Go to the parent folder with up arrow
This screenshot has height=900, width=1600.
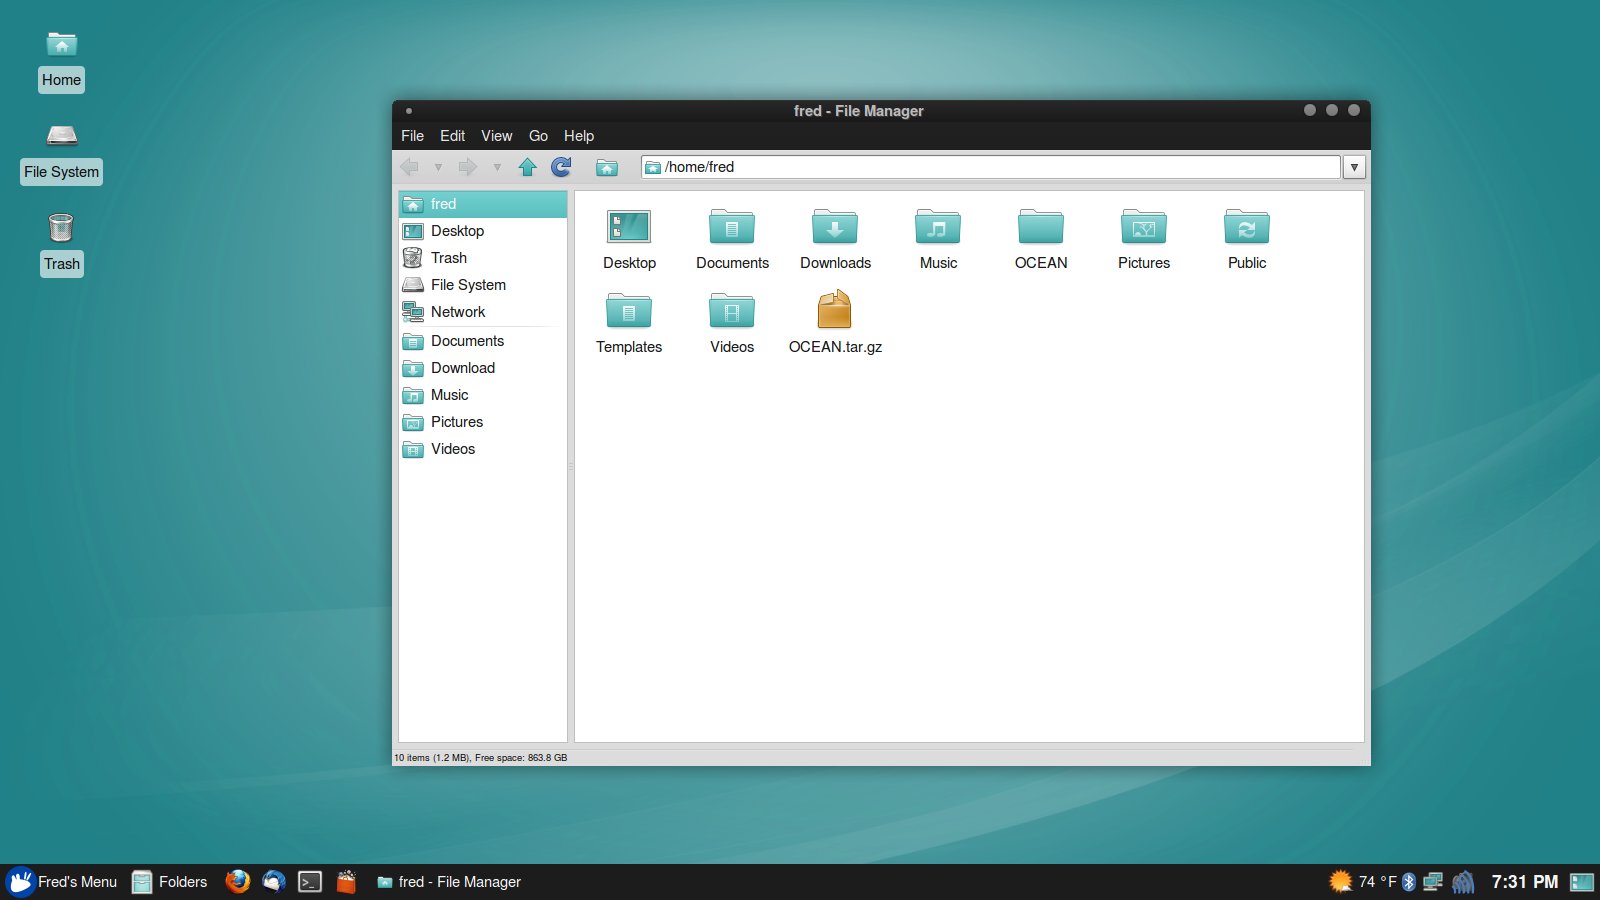click(528, 167)
